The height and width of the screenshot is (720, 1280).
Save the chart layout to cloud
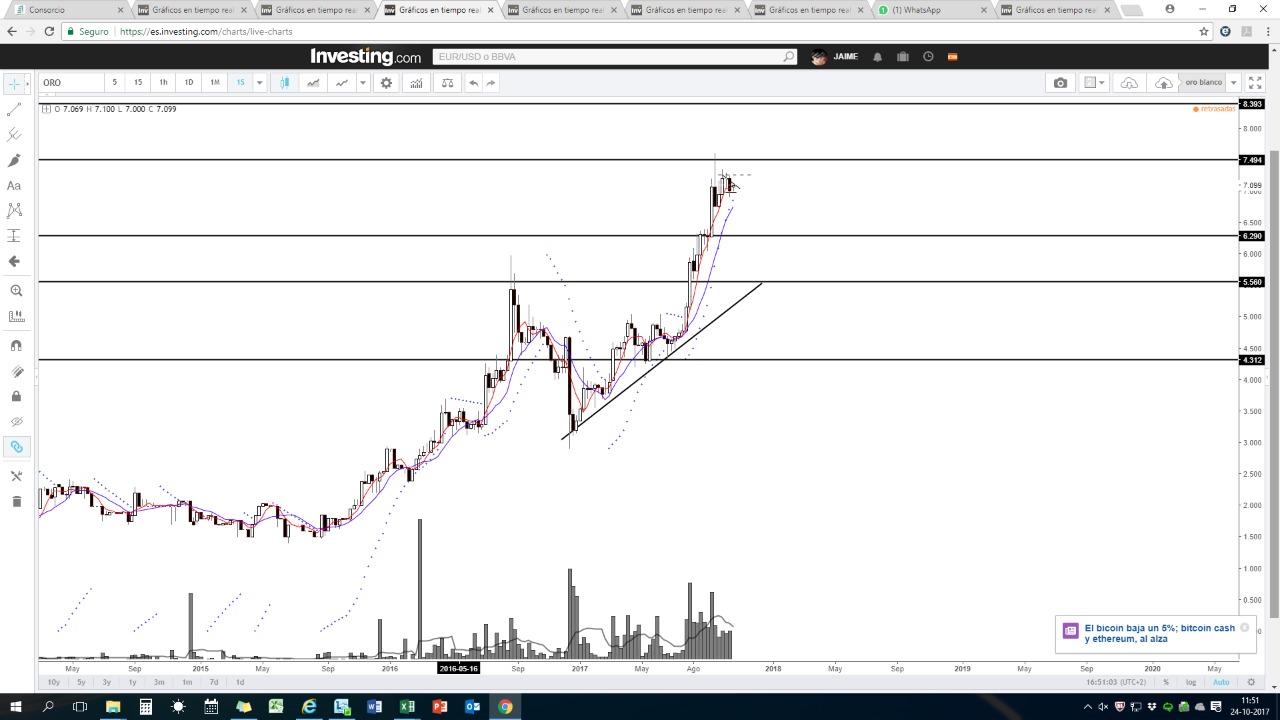(1163, 83)
